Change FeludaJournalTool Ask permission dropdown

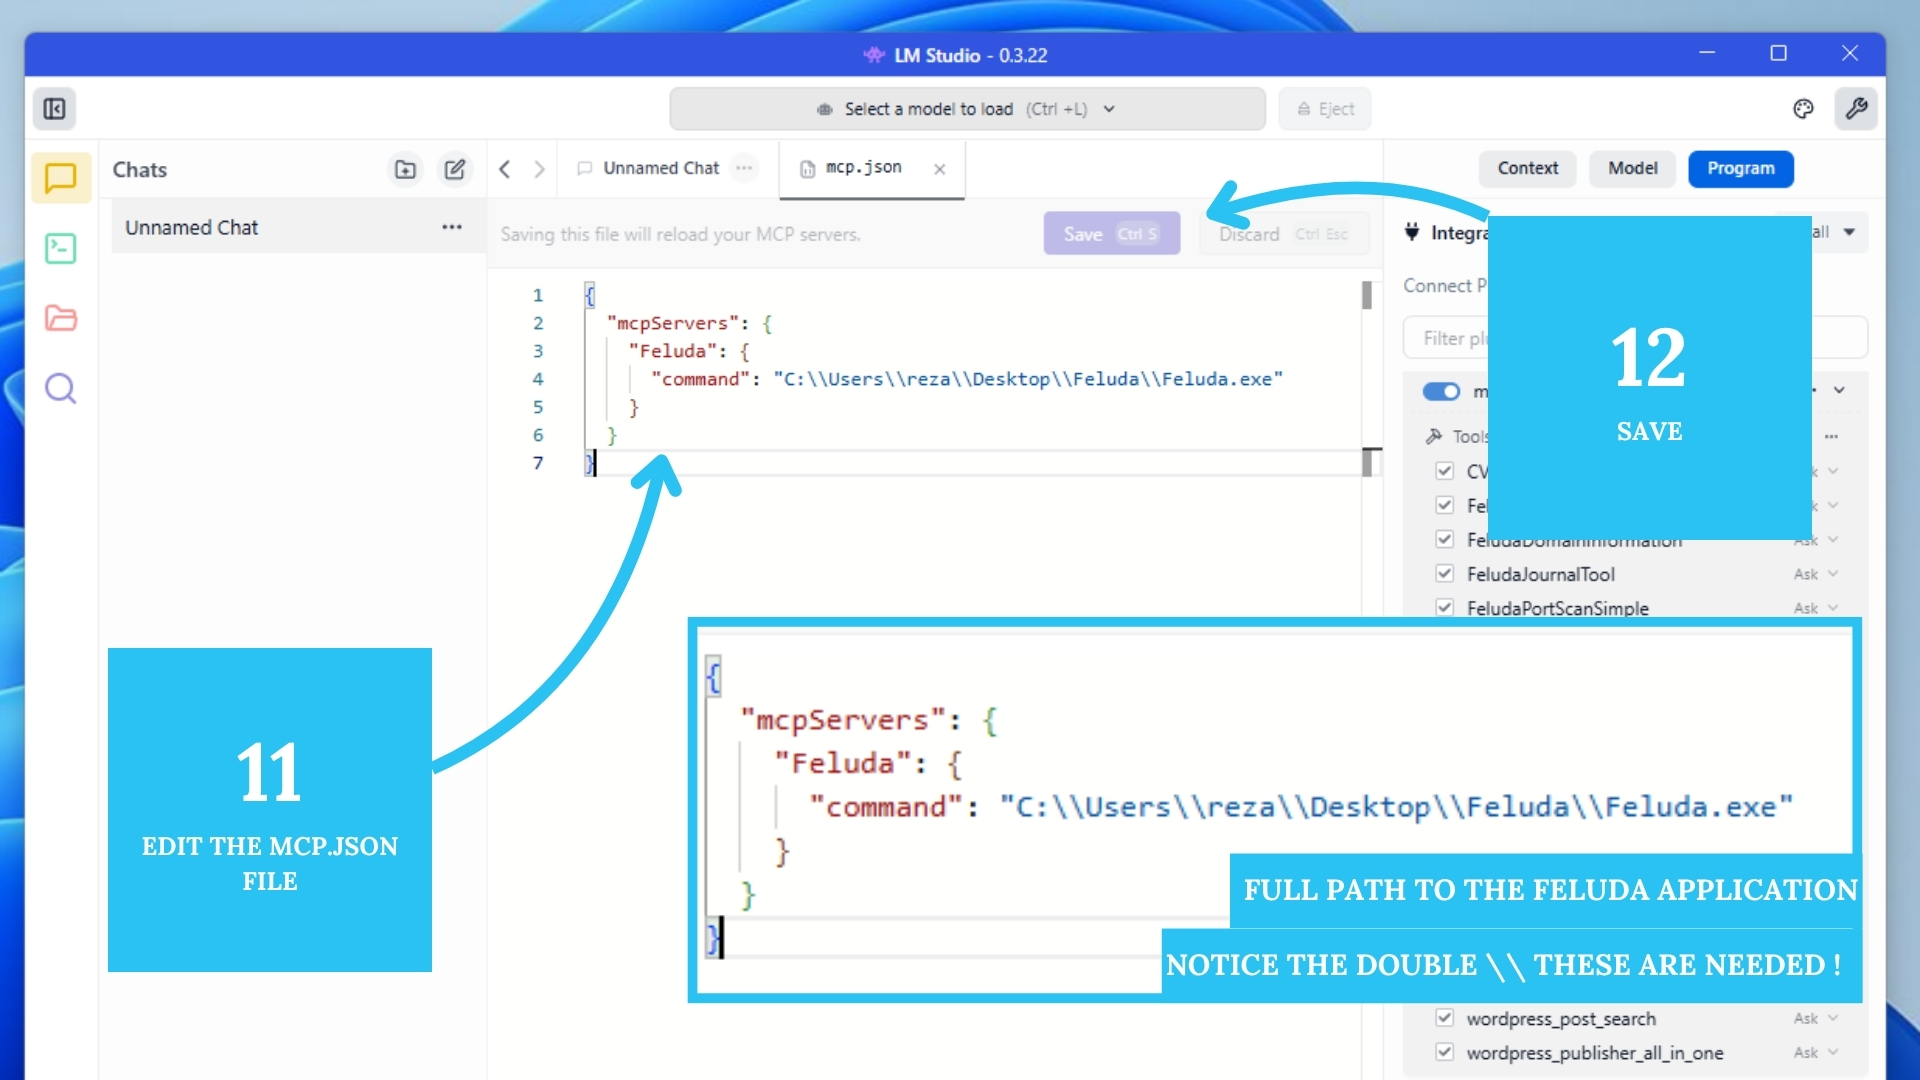(x=1816, y=574)
